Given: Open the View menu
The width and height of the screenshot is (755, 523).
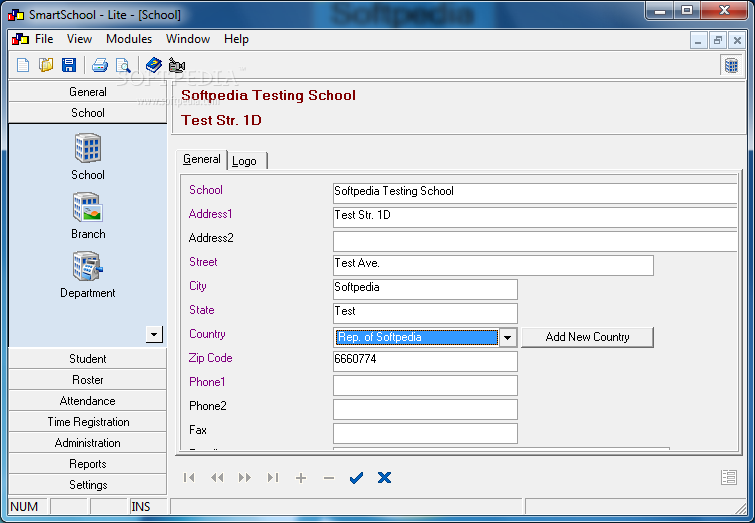Looking at the screenshot, I should (79, 39).
